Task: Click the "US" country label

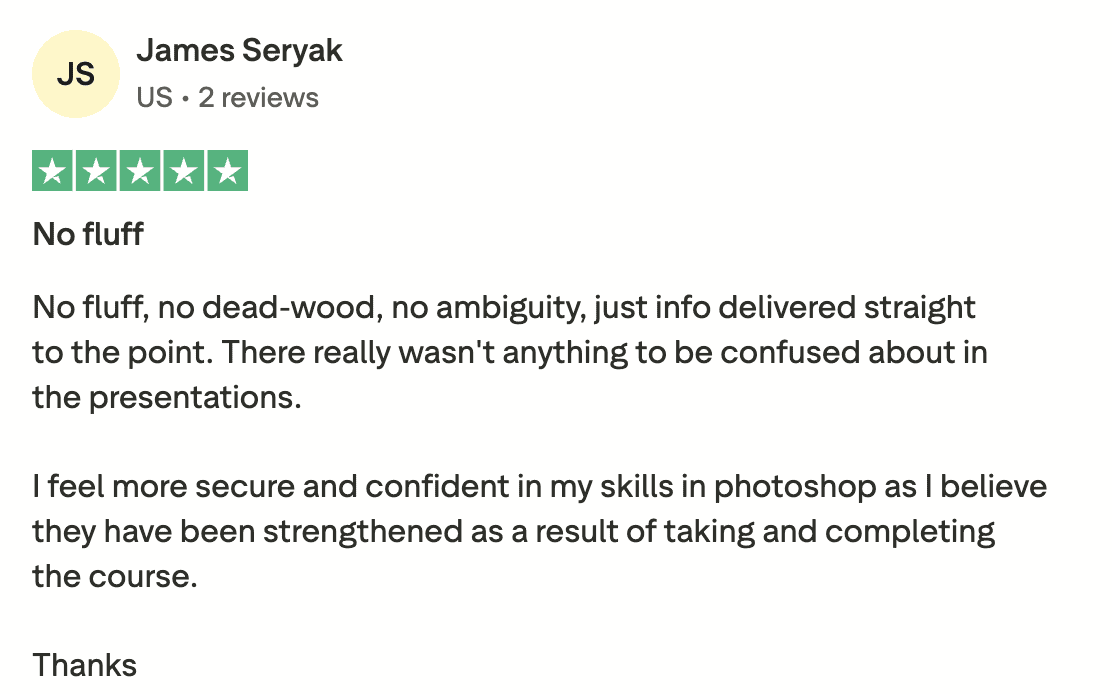Action: pyautogui.click(x=154, y=98)
